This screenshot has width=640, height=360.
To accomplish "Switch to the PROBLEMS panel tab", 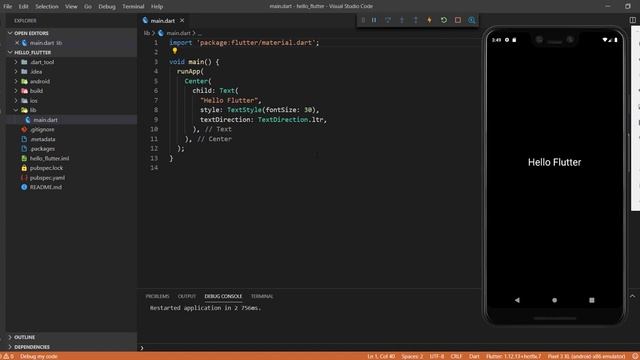I will pyautogui.click(x=157, y=296).
